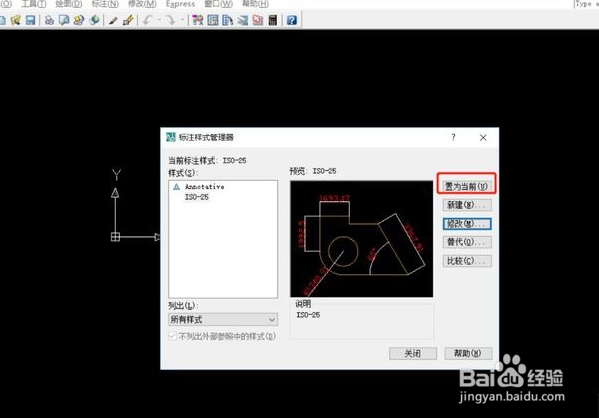Click the Redo arrow icon

(171, 20)
